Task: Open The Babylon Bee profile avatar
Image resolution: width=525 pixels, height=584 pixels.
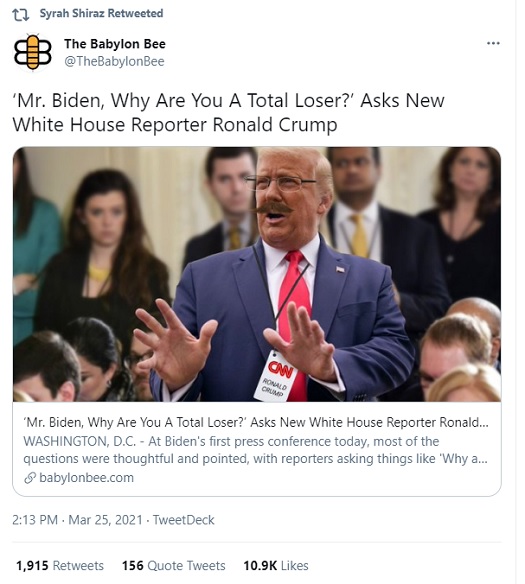Action: pyautogui.click(x=33, y=52)
